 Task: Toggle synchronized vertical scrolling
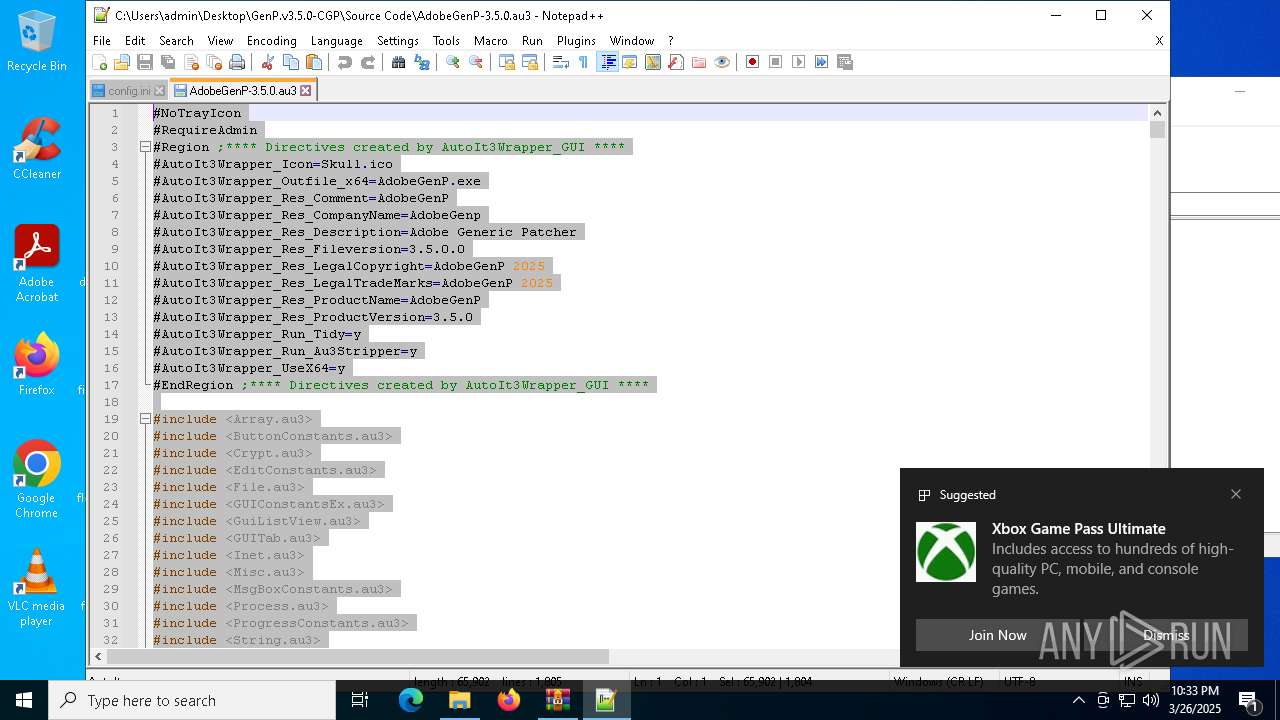pyautogui.click(x=507, y=62)
